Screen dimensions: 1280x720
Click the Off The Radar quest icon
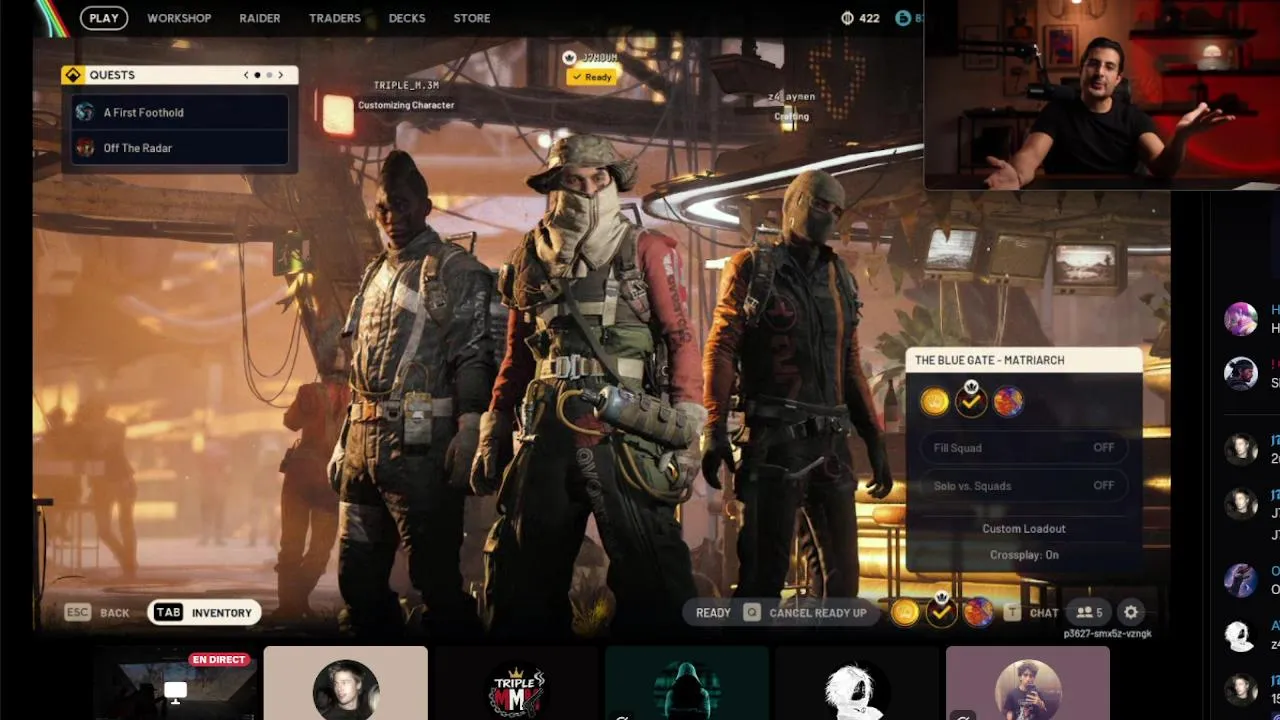[85, 147]
